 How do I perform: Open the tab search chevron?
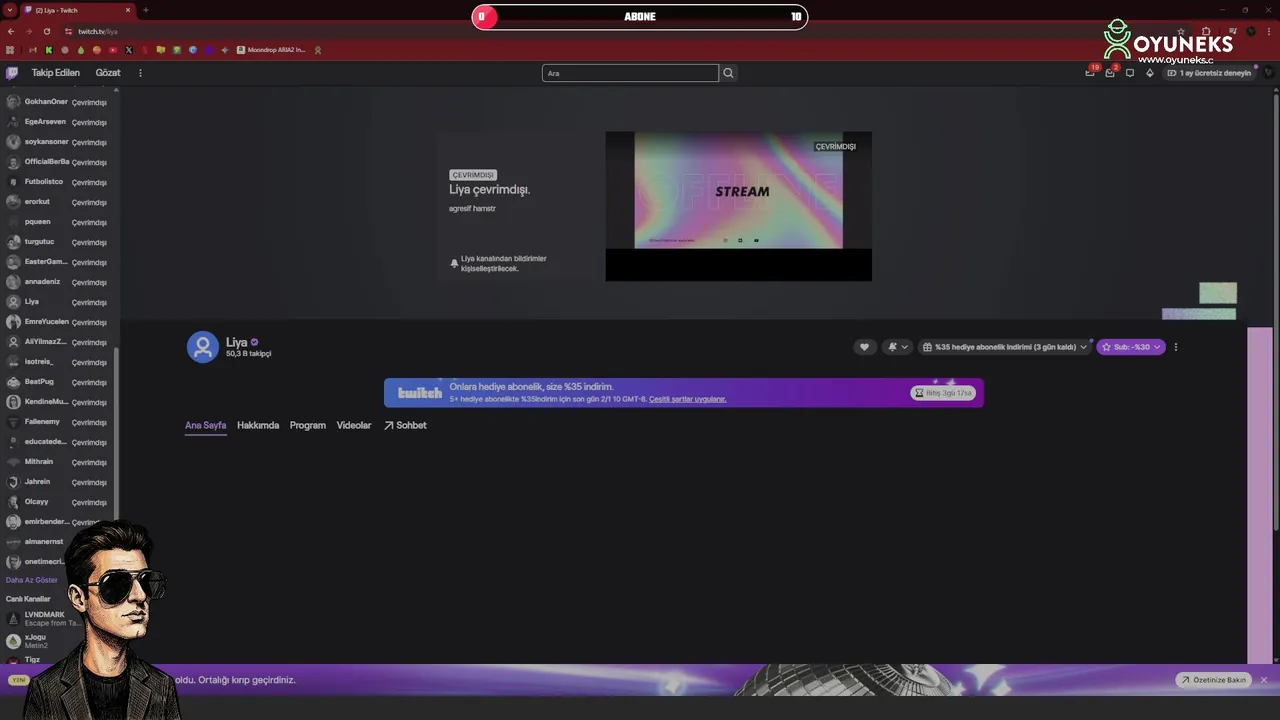pyautogui.click(x=9, y=10)
